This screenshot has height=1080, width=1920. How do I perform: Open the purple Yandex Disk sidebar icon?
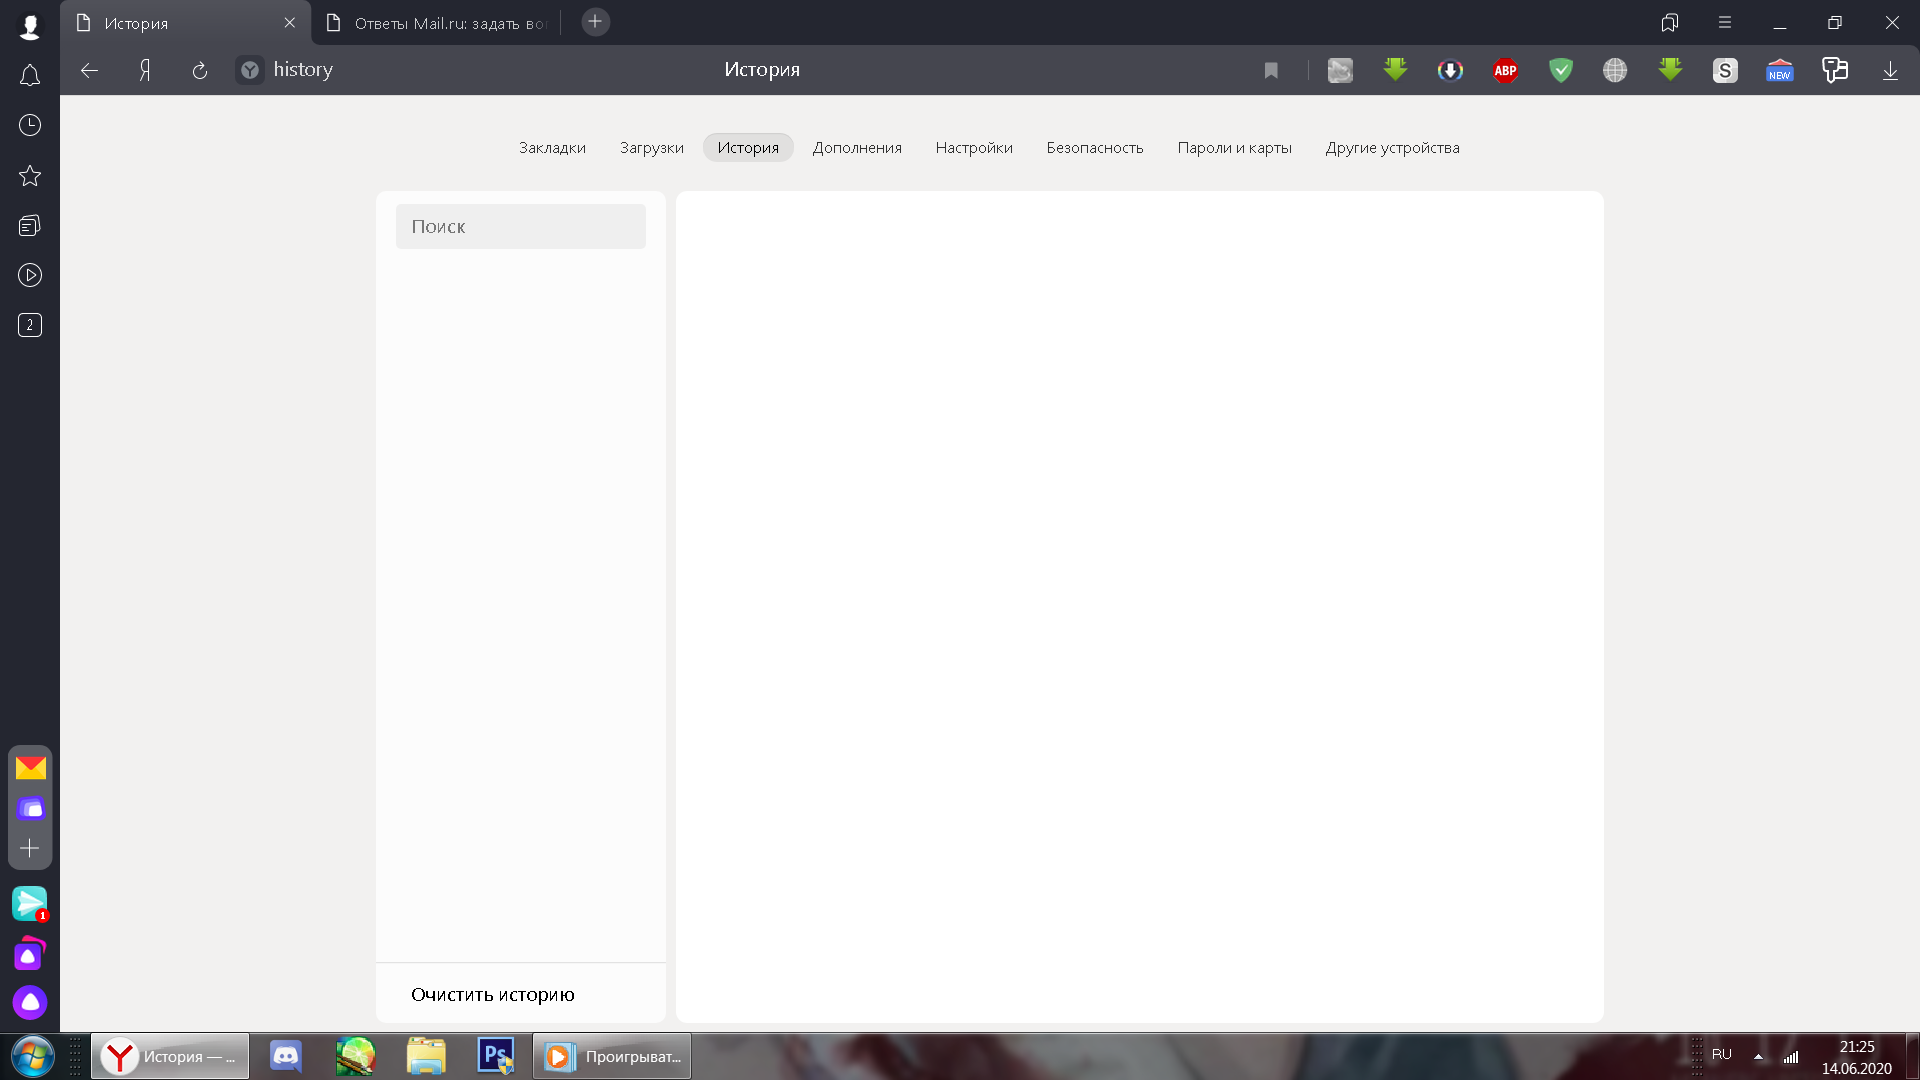click(30, 808)
